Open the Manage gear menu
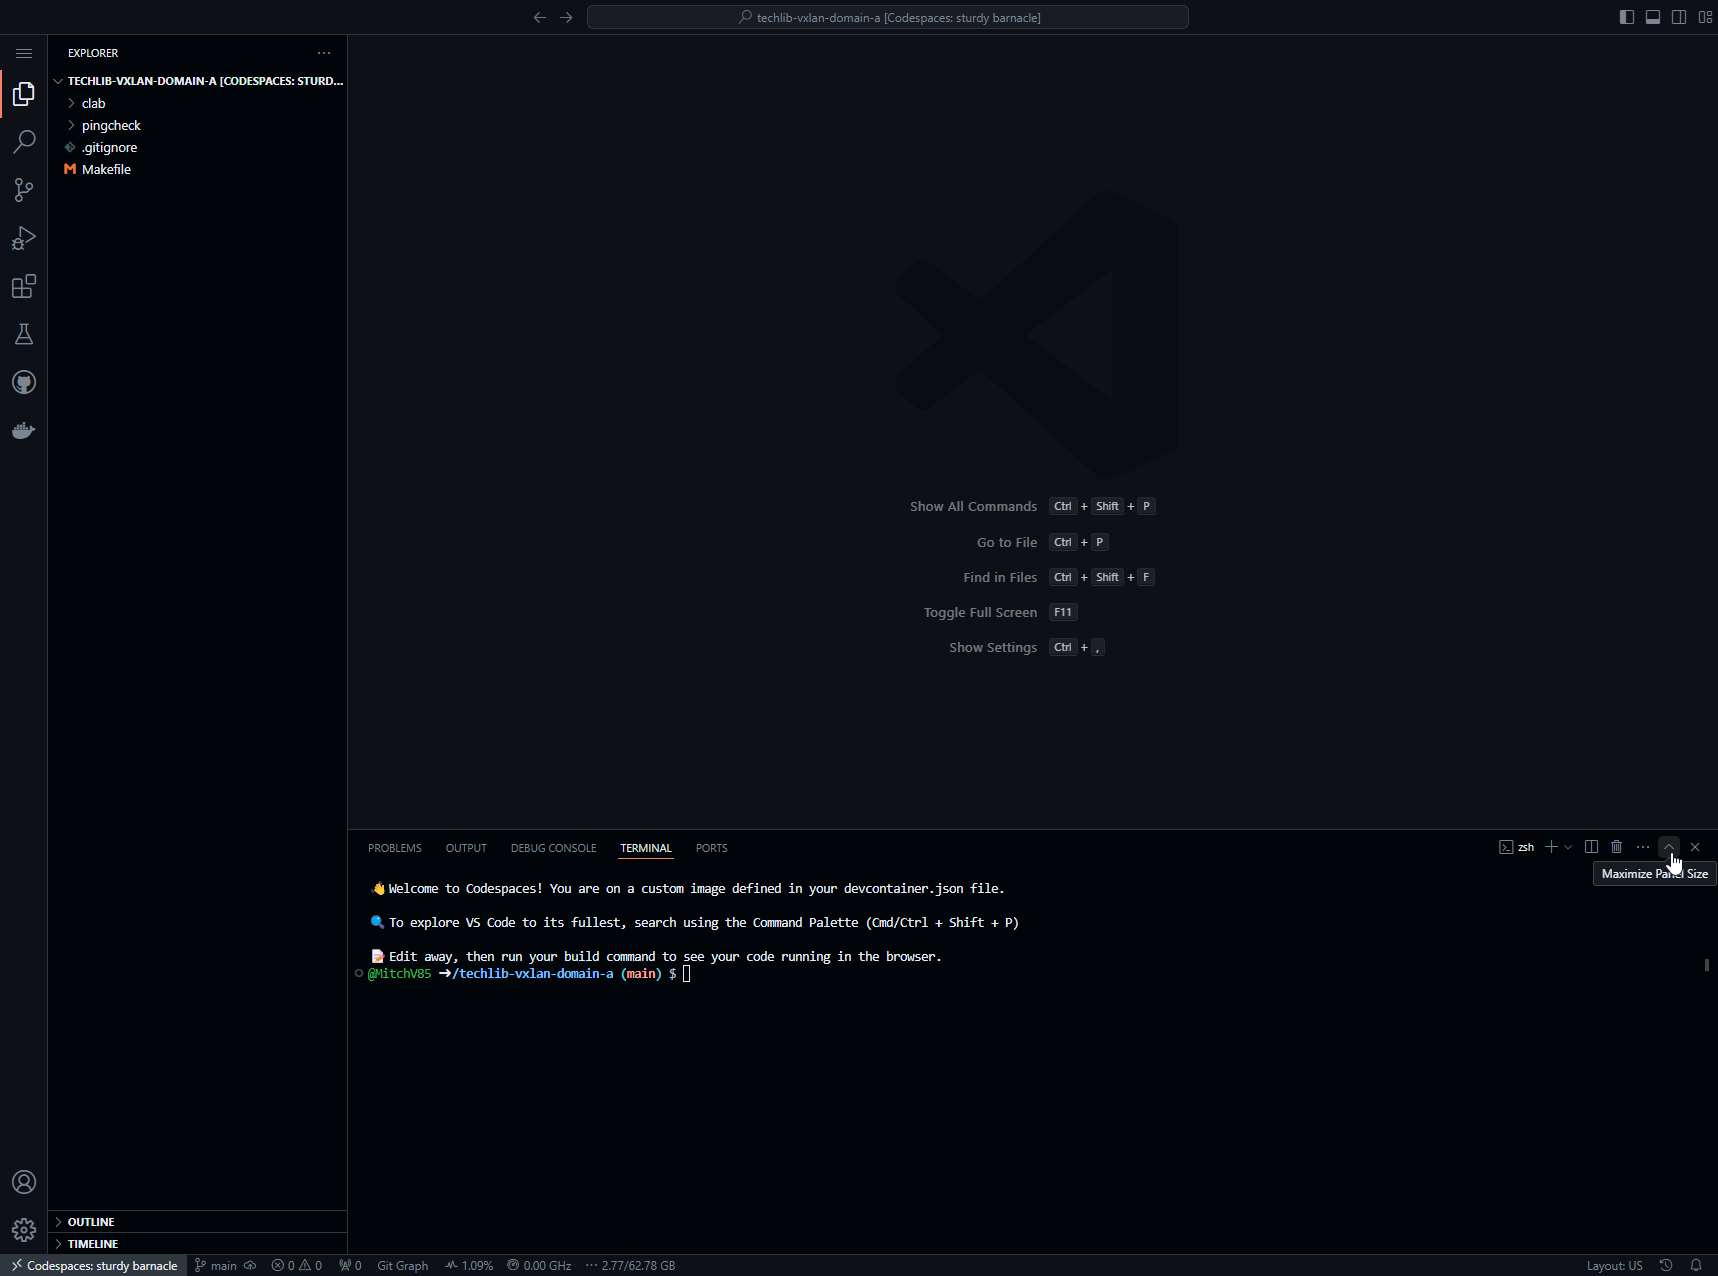This screenshot has width=1718, height=1276. 24,1230
